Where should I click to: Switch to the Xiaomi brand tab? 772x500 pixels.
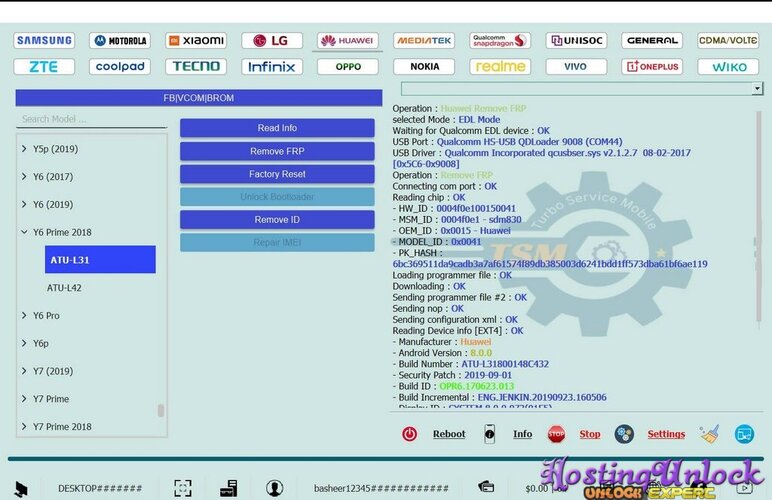195,41
